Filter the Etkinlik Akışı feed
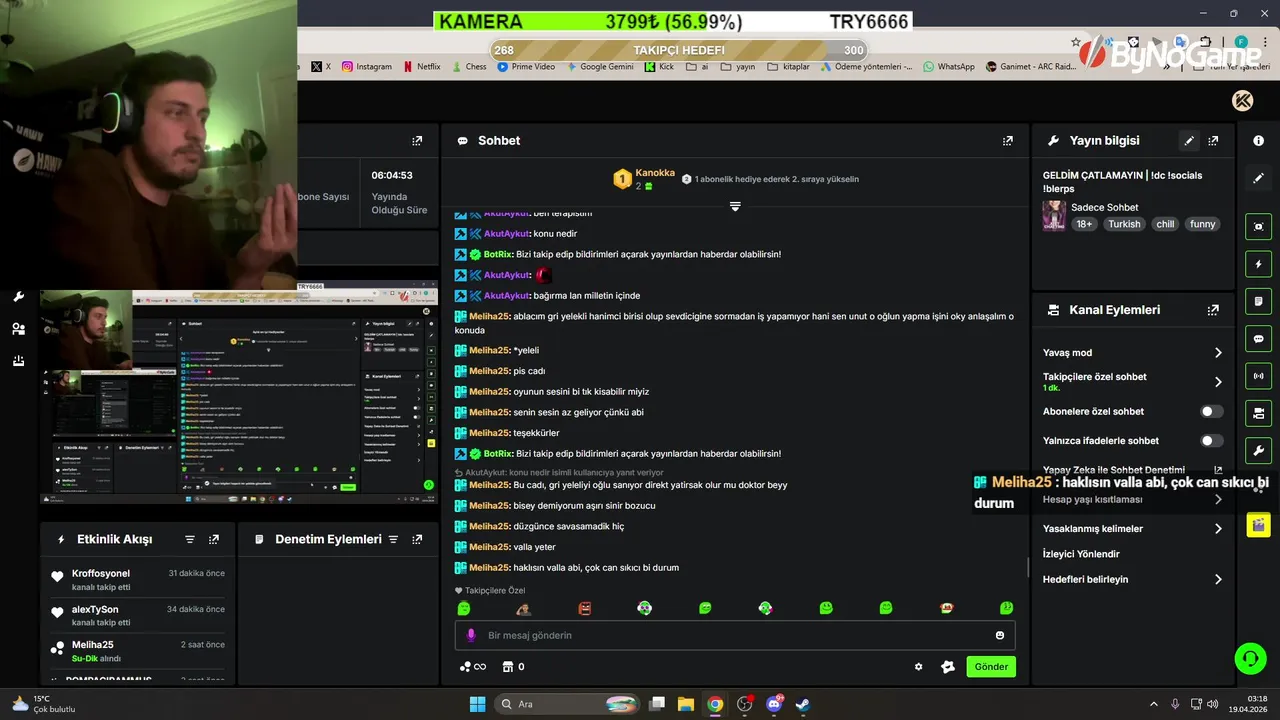This screenshot has width=1280, height=720. pyautogui.click(x=190, y=539)
